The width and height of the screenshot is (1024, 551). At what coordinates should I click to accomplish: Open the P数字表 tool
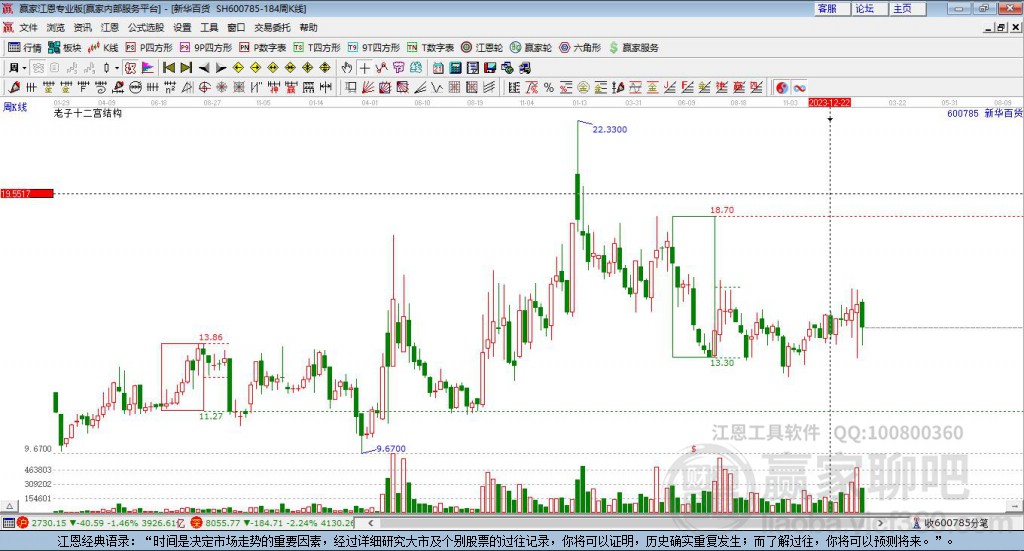point(263,48)
